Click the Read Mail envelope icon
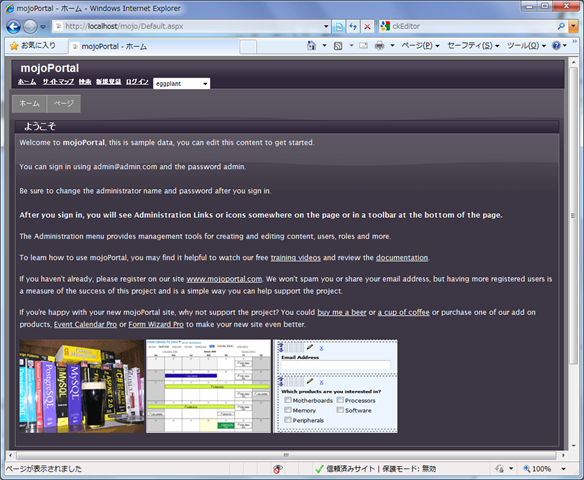Image resolution: width=584 pixels, height=480 pixels. point(363,45)
